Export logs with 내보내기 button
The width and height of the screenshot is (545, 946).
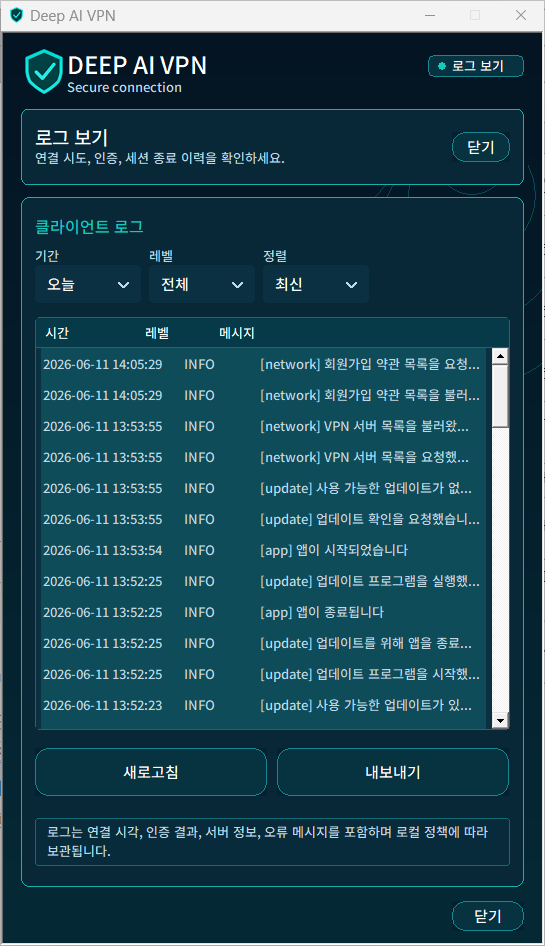point(392,772)
